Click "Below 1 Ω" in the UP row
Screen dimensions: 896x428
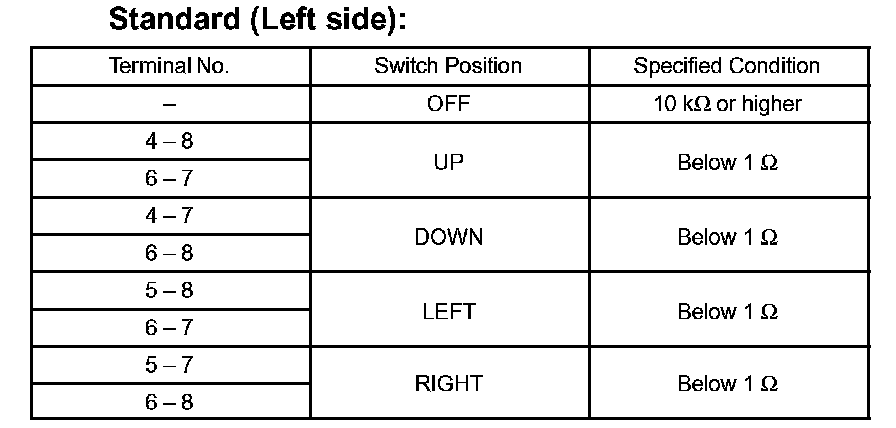(727, 161)
